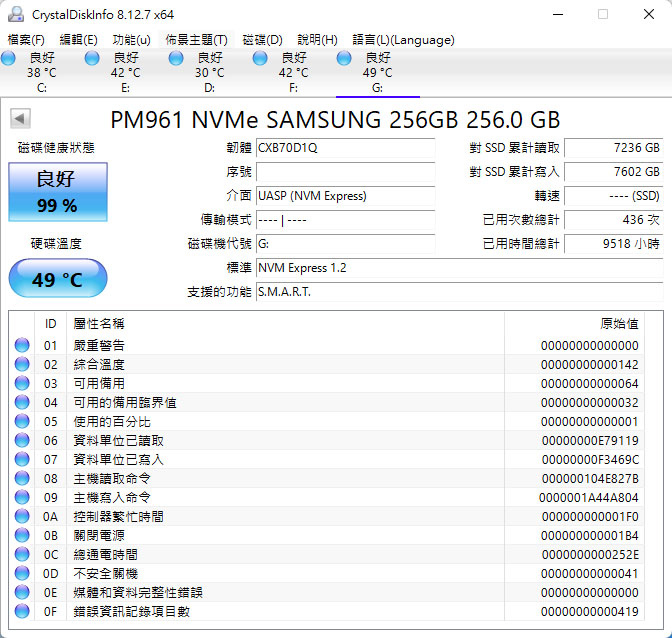Click status icon of attribute 08 主機讀取命令
Image resolution: width=672 pixels, height=638 pixels.
[x=22, y=478]
